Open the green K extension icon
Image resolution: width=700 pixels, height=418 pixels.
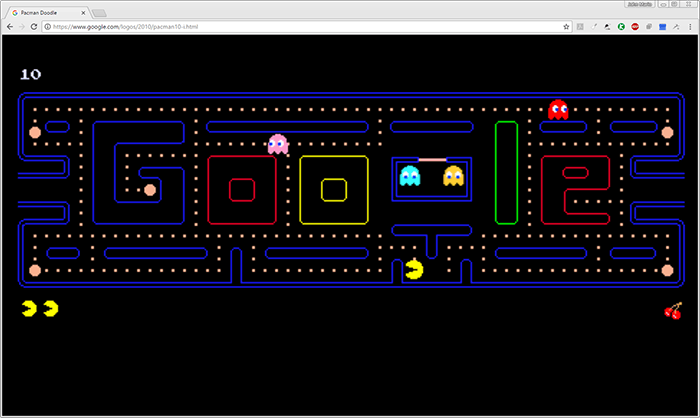pyautogui.click(x=621, y=27)
